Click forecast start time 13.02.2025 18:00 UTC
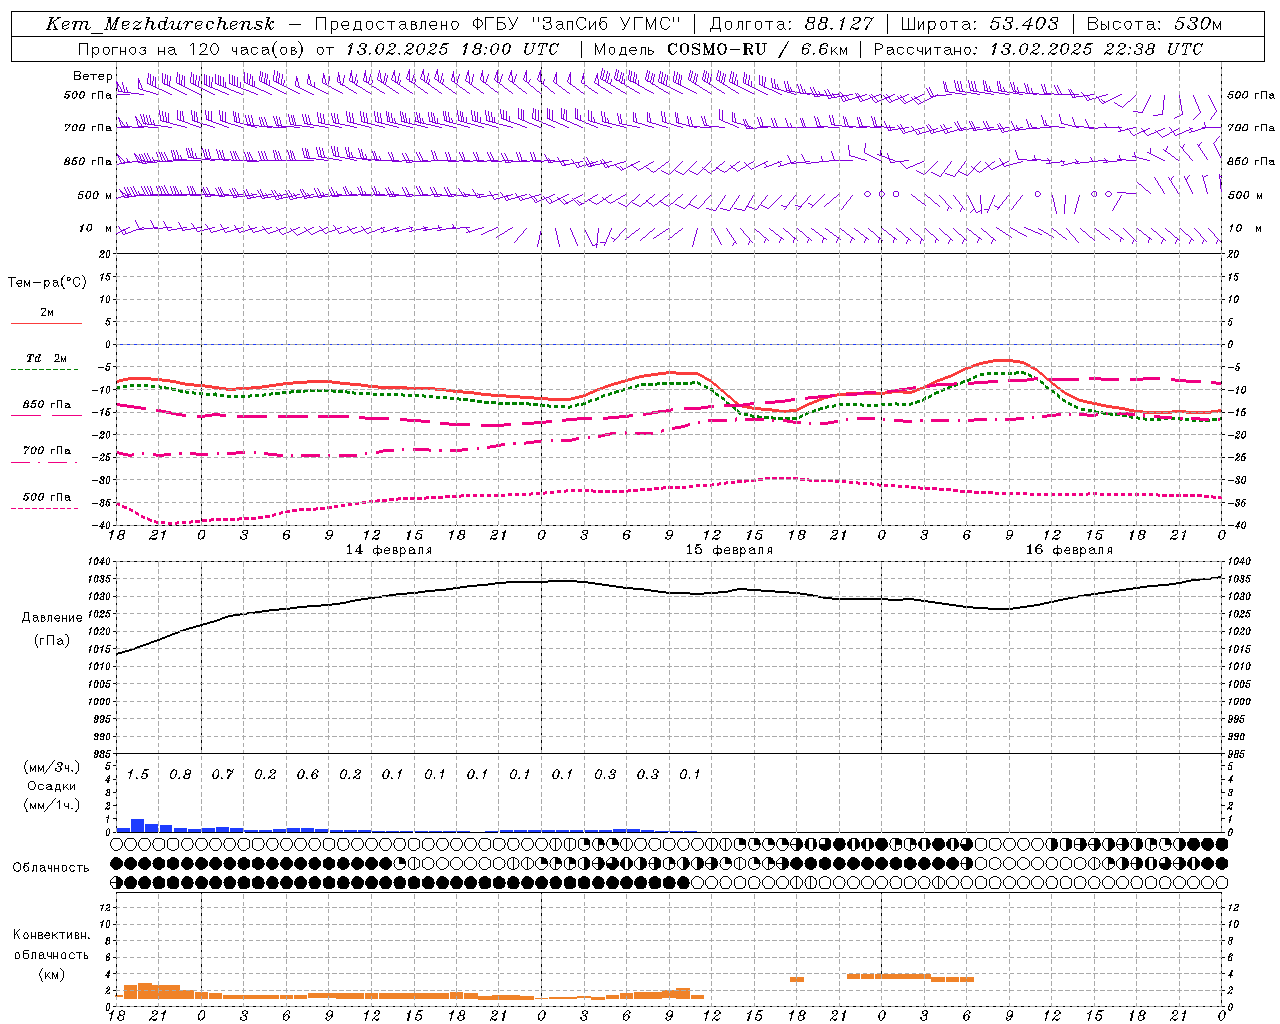The width and height of the screenshot is (1280, 1024). pyautogui.click(x=451, y=49)
